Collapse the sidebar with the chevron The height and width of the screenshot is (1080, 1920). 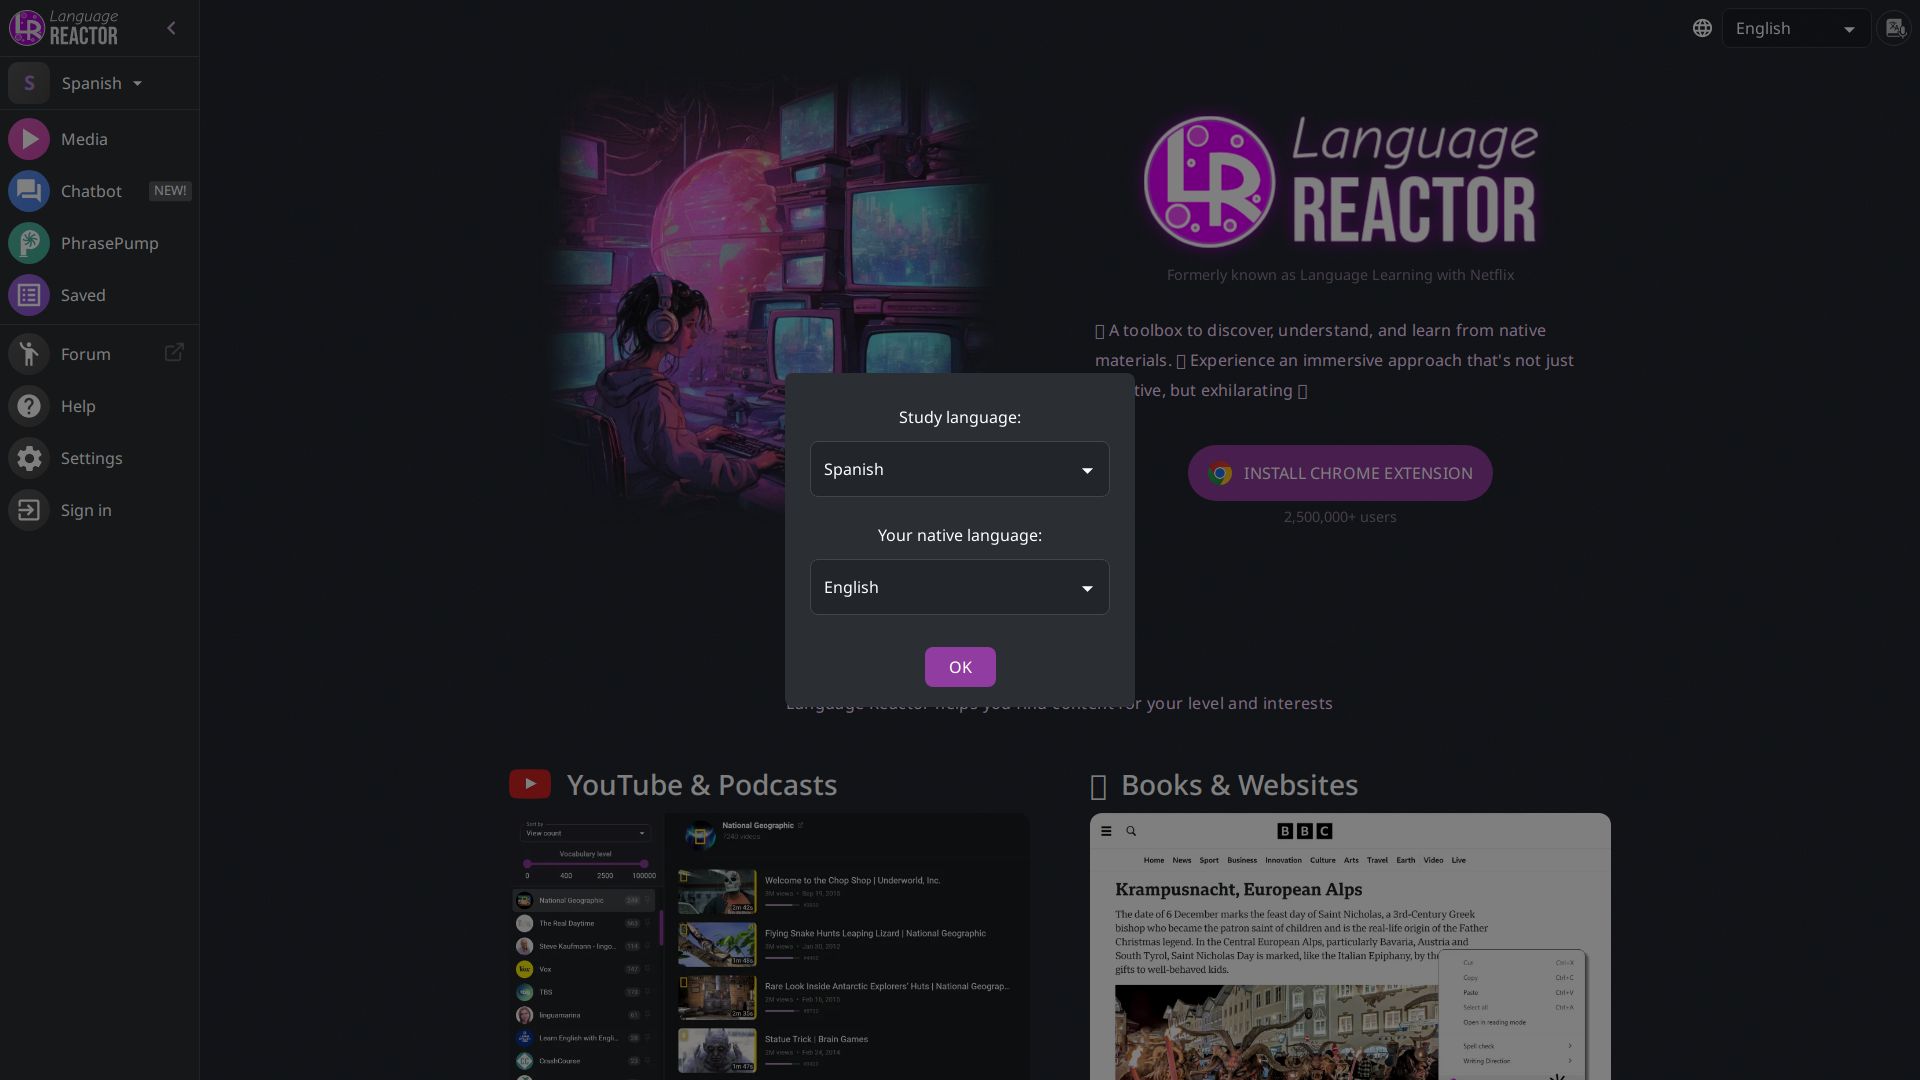(x=170, y=27)
